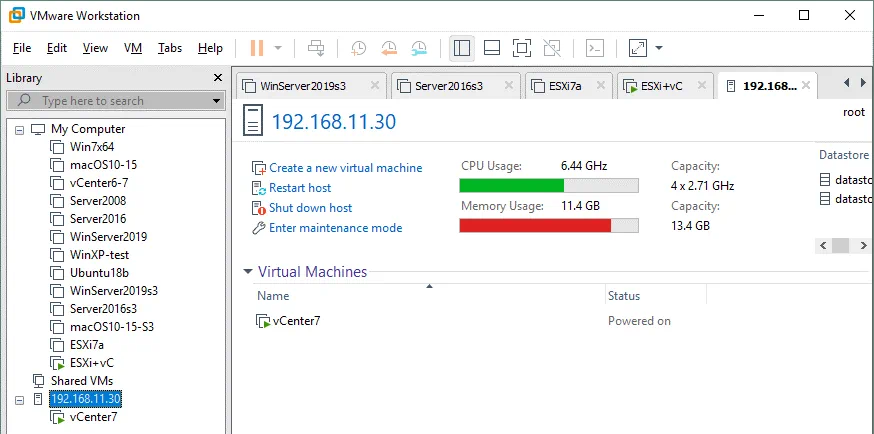Close the Library panel with X icon
Screen dimensions: 874x434
pyautogui.click(x=218, y=78)
